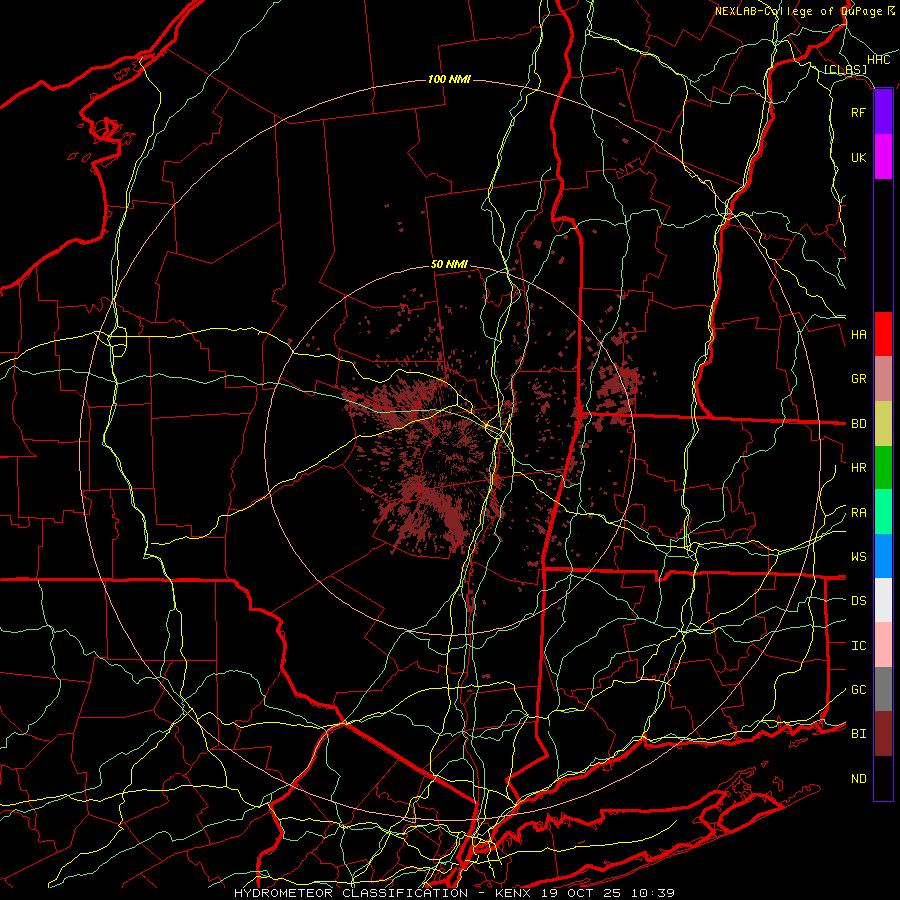Click the WS legend label
900x900 pixels.
858,557
